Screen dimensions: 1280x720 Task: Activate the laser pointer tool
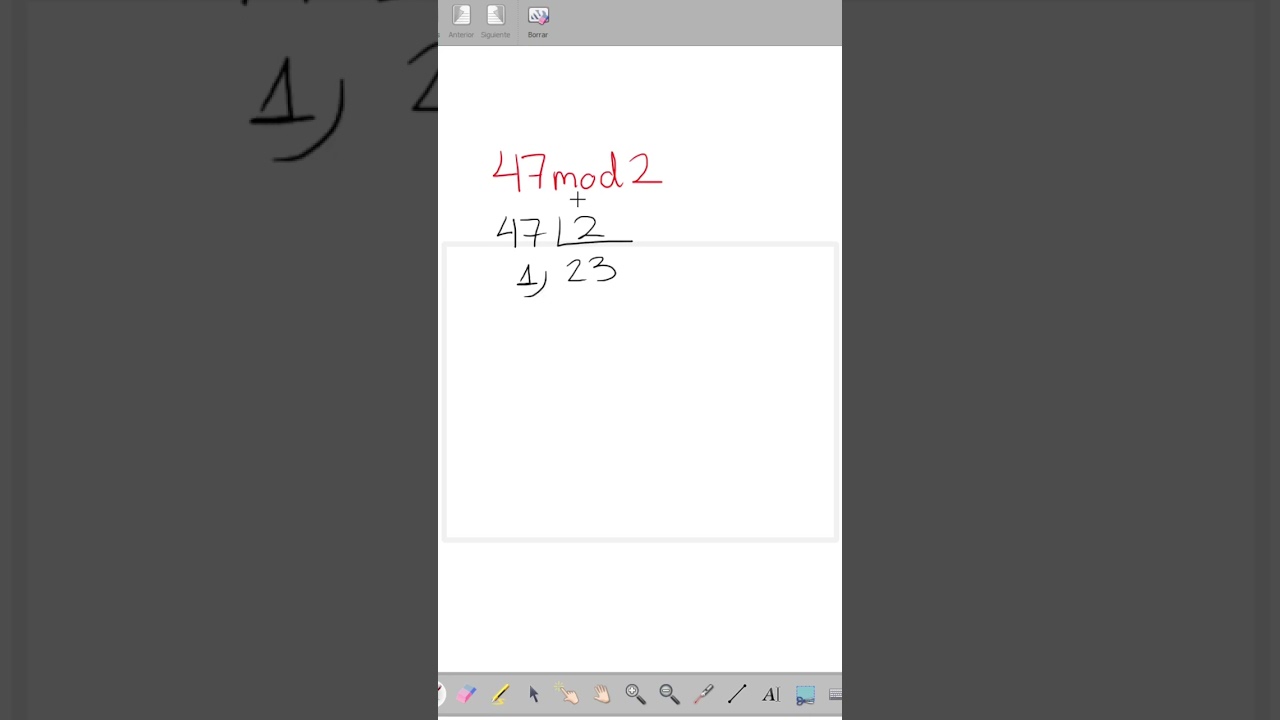pos(703,694)
